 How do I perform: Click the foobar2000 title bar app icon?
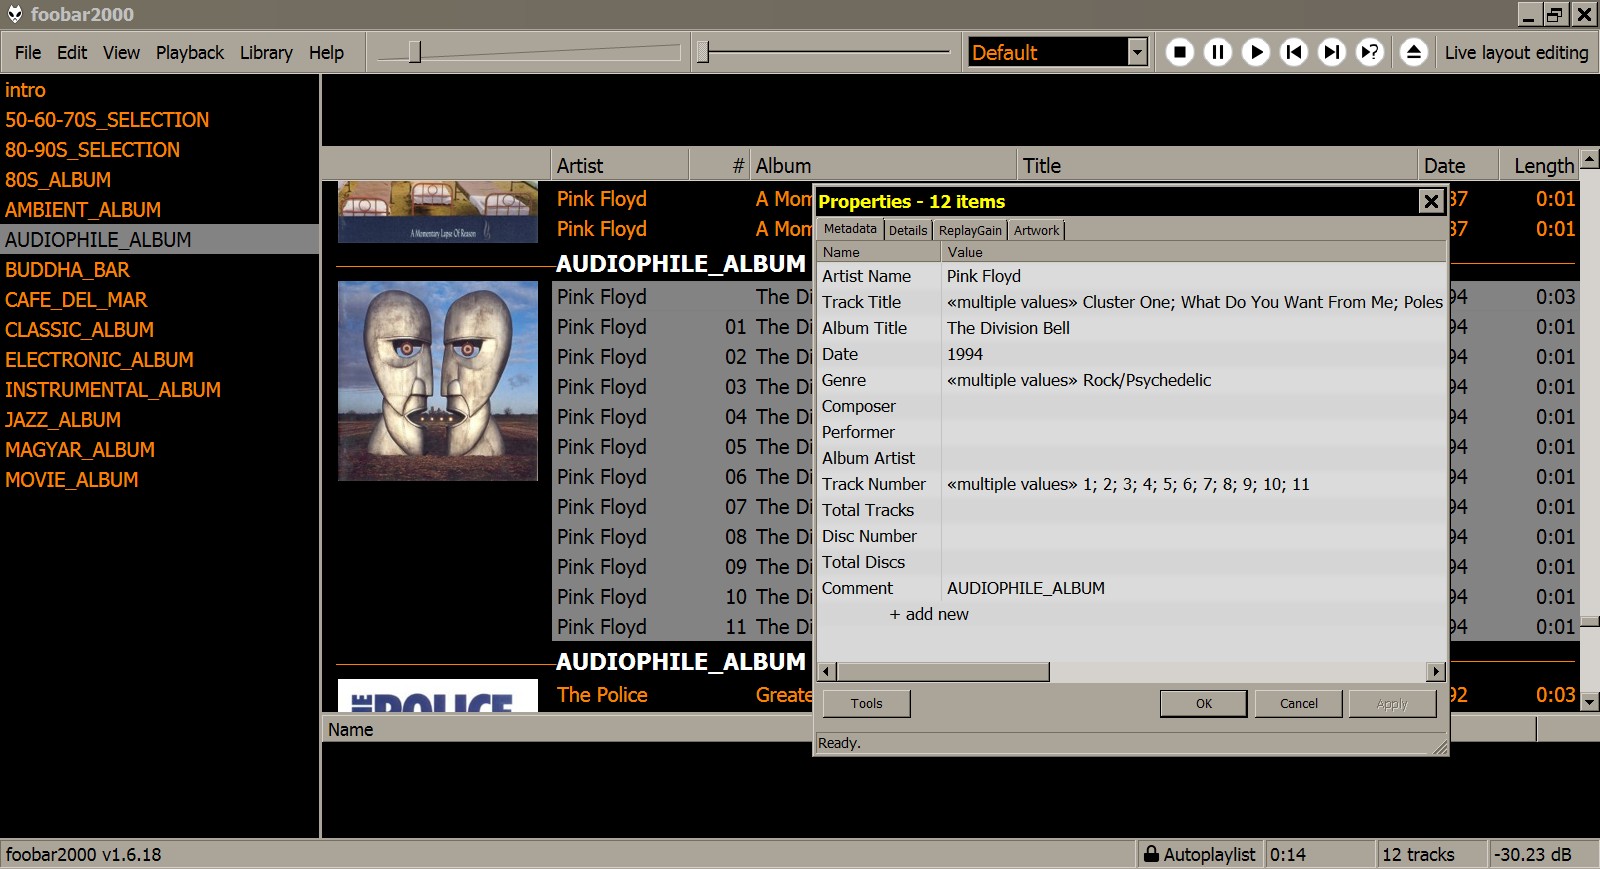click(x=14, y=14)
